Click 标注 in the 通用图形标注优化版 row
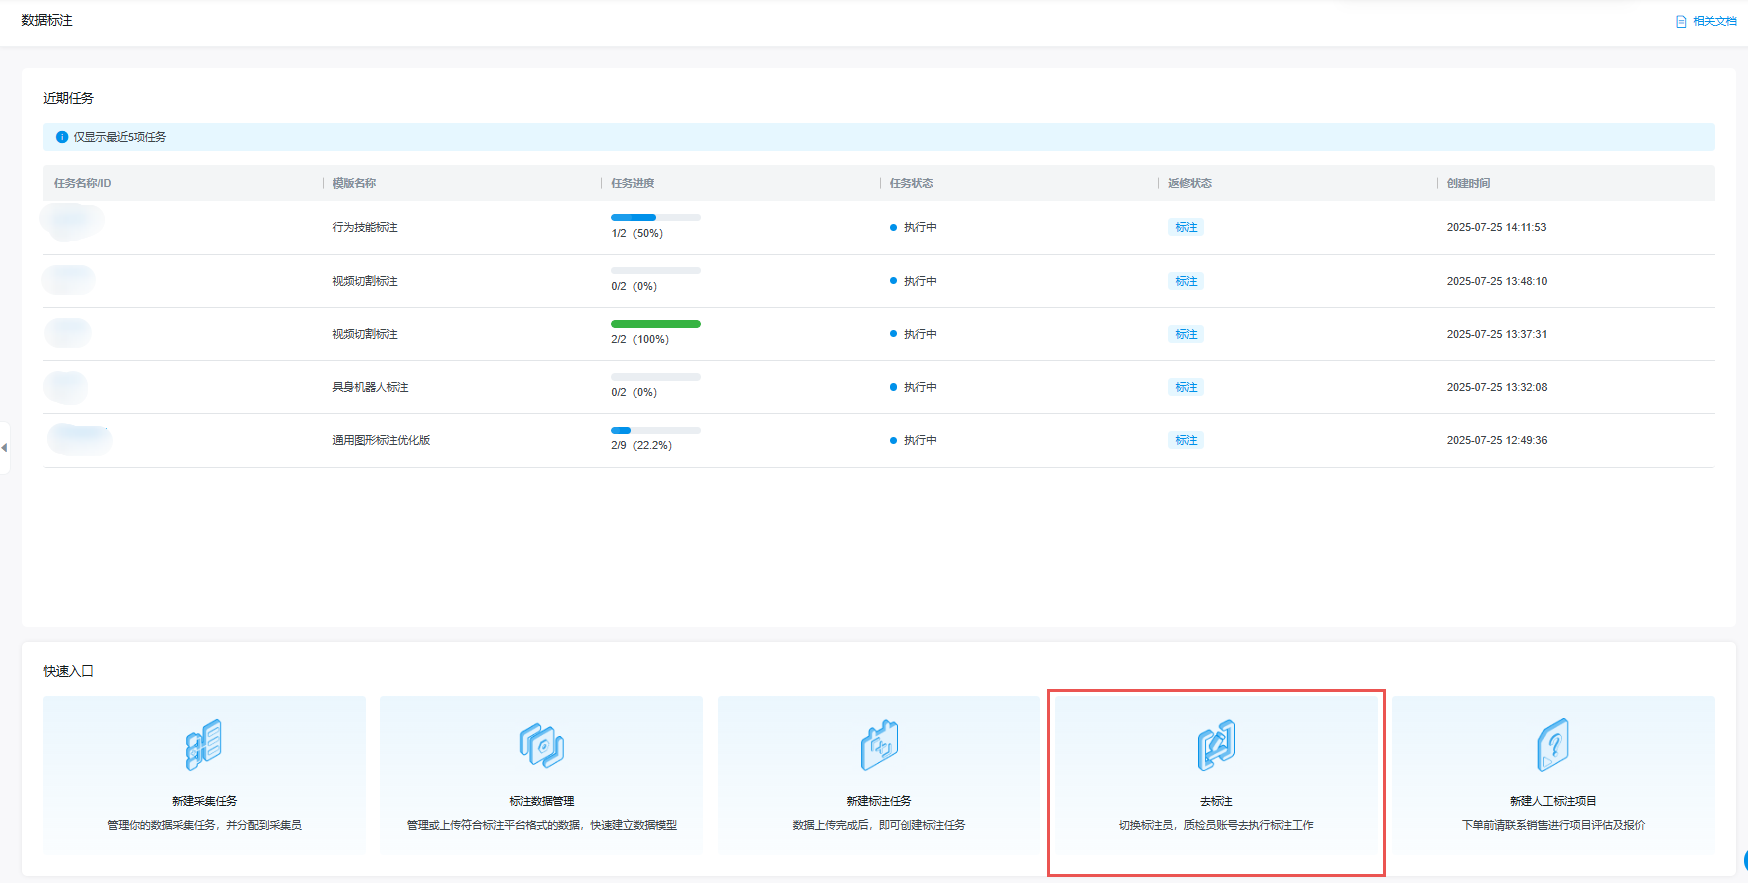 (x=1186, y=440)
